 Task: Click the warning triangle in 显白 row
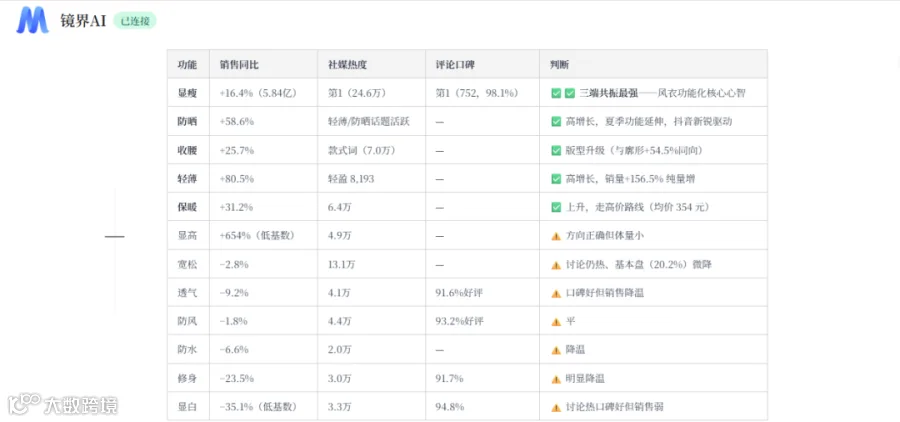(556, 407)
